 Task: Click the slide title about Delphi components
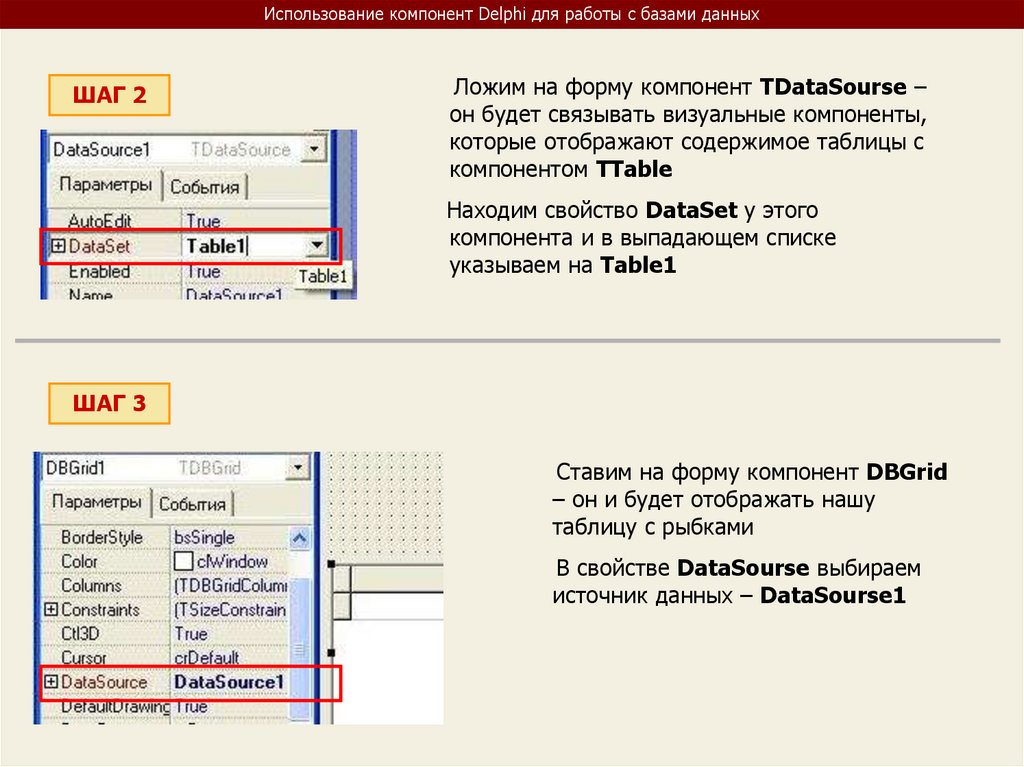[511, 14]
